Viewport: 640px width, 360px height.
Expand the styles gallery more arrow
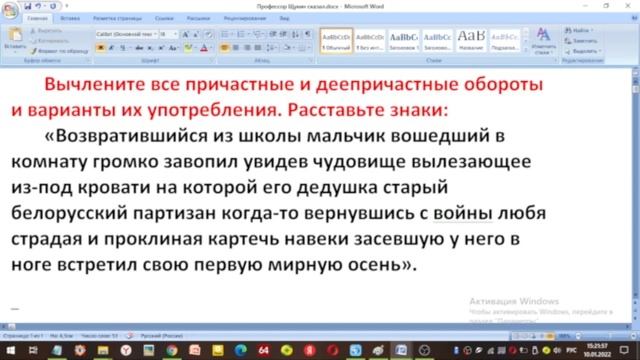(525, 50)
